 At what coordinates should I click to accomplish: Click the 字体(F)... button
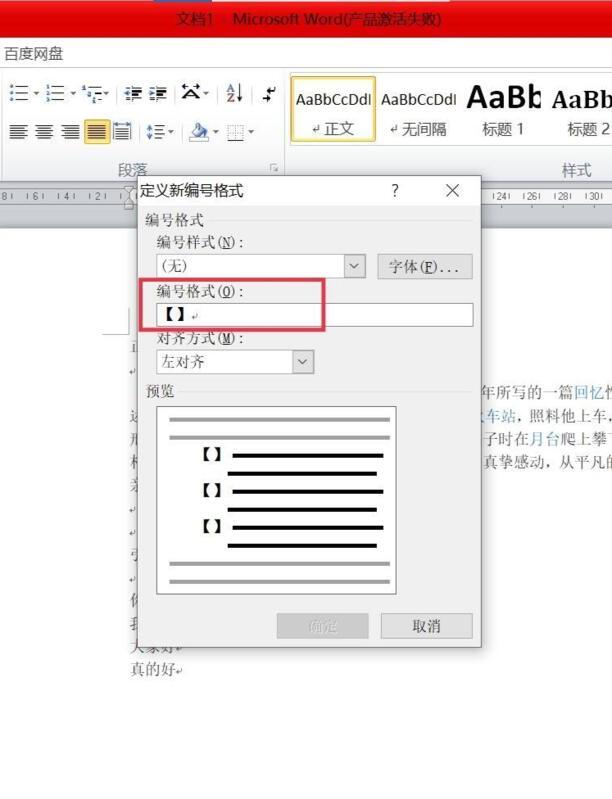(x=424, y=266)
